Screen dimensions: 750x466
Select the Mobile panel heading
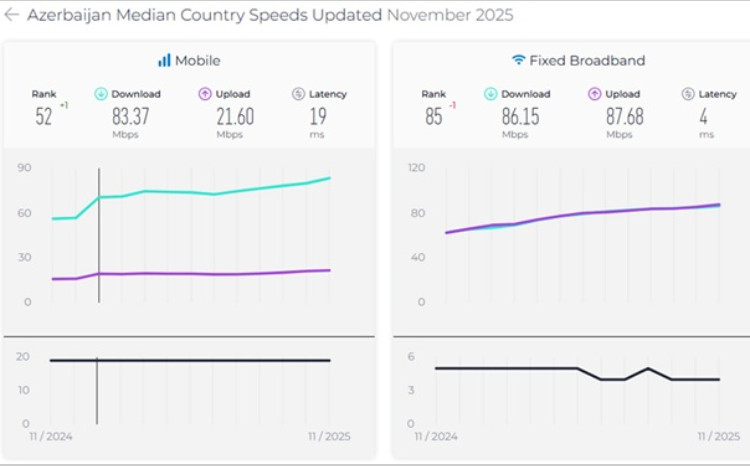coord(197,60)
